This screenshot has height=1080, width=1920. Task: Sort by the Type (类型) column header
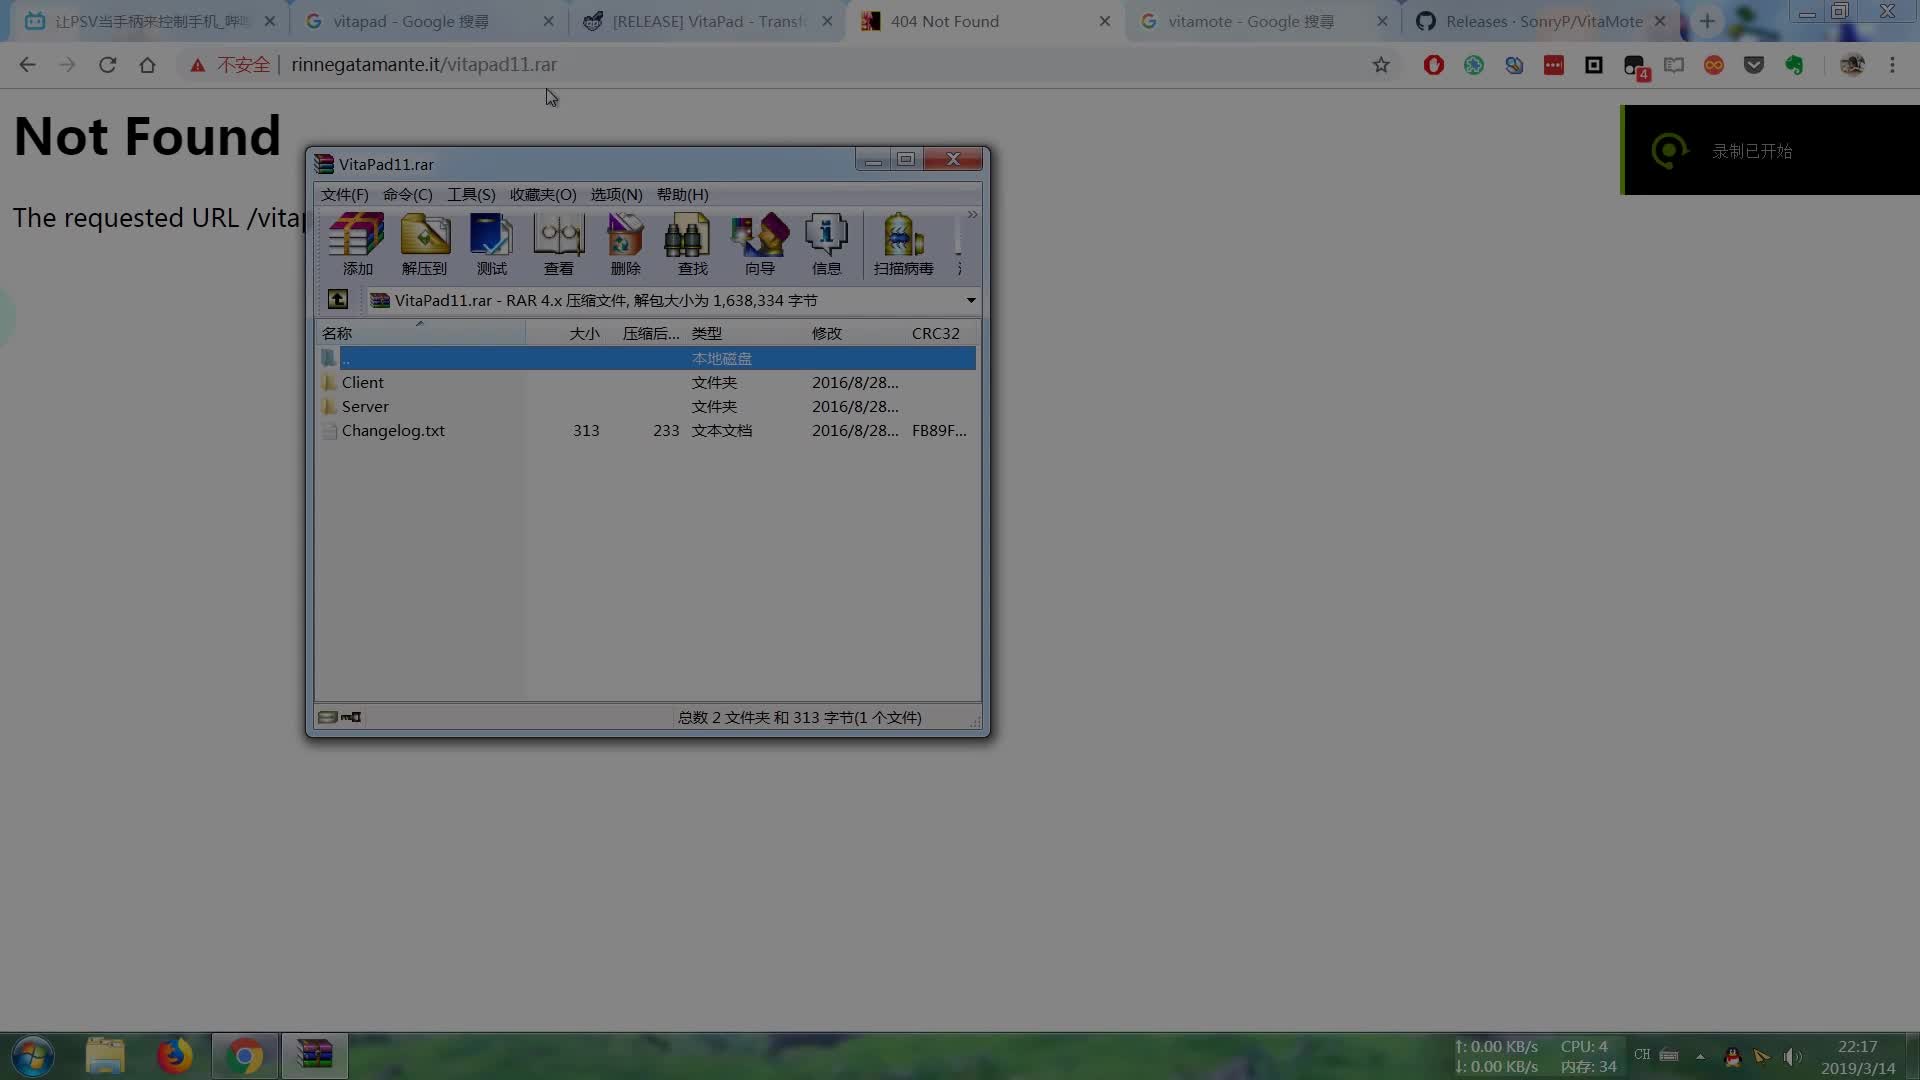pos(746,333)
